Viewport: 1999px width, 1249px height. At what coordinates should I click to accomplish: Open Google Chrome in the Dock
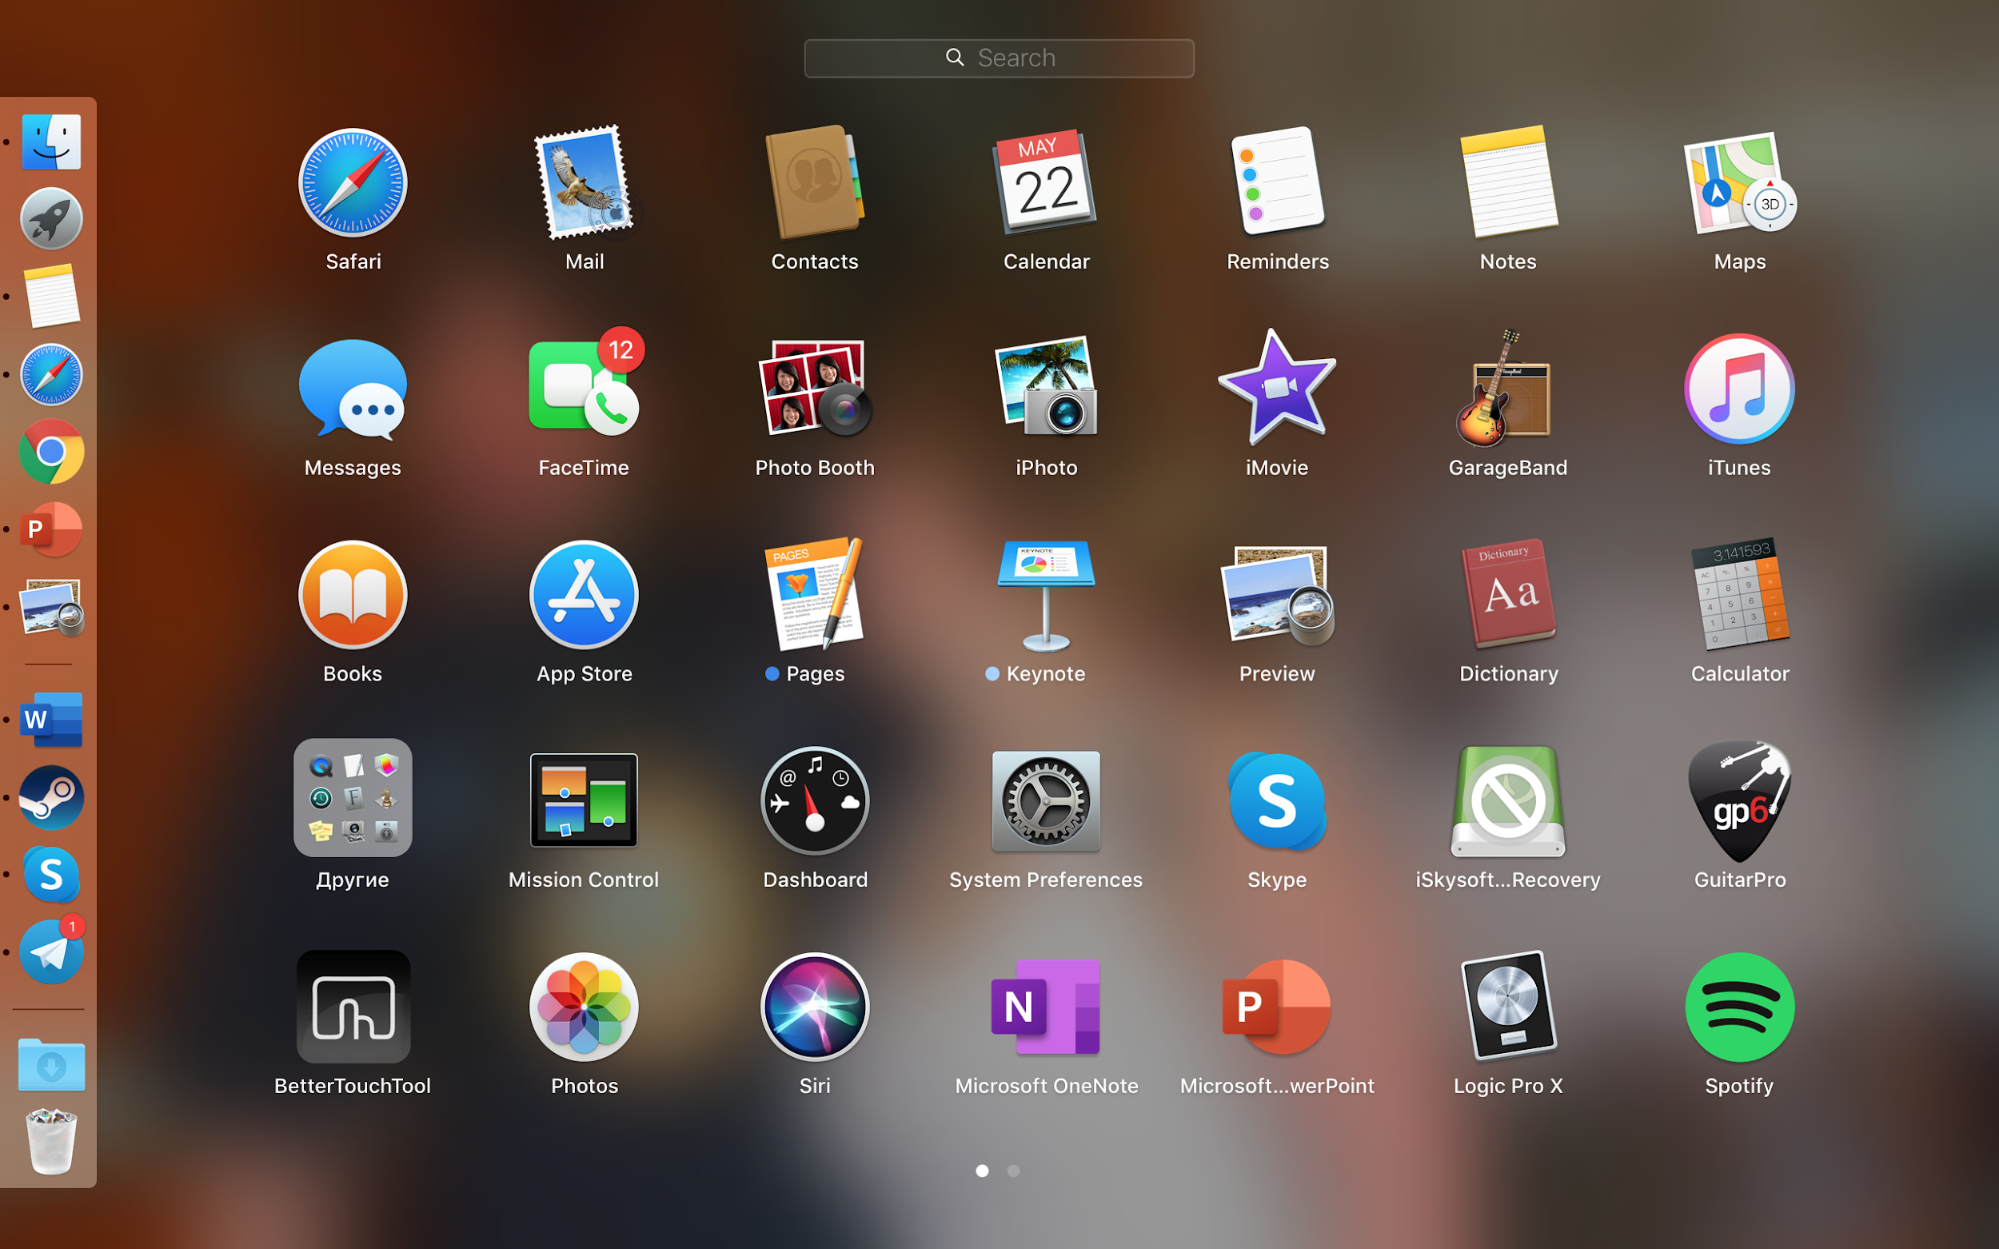pos(51,452)
